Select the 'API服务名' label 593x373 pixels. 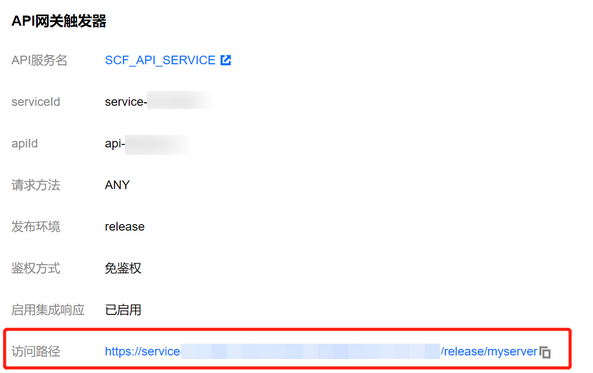pyautogui.click(x=39, y=61)
